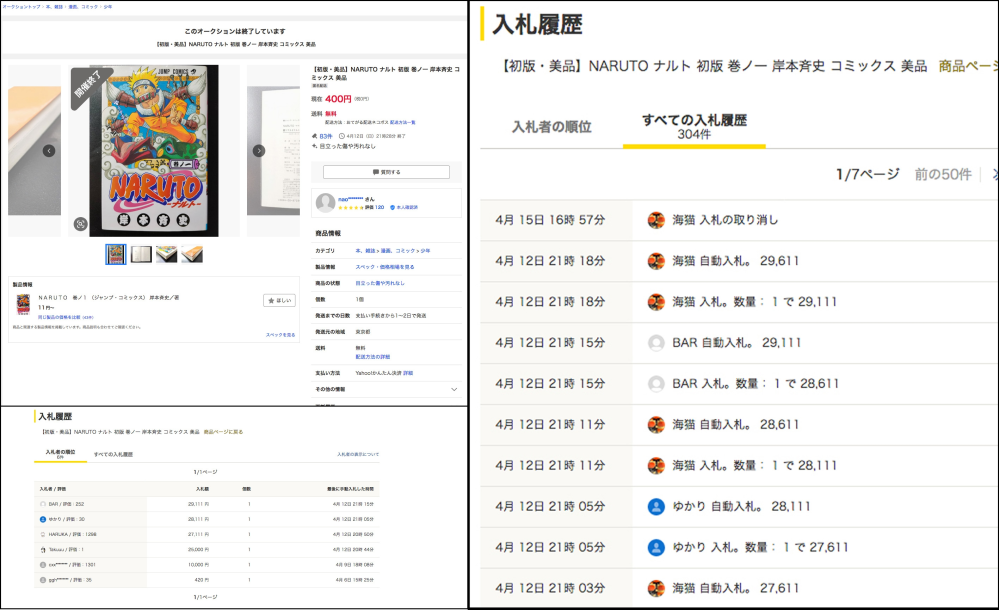Click 前の50件 pagination link
999x610 pixels.
[x=943, y=174]
